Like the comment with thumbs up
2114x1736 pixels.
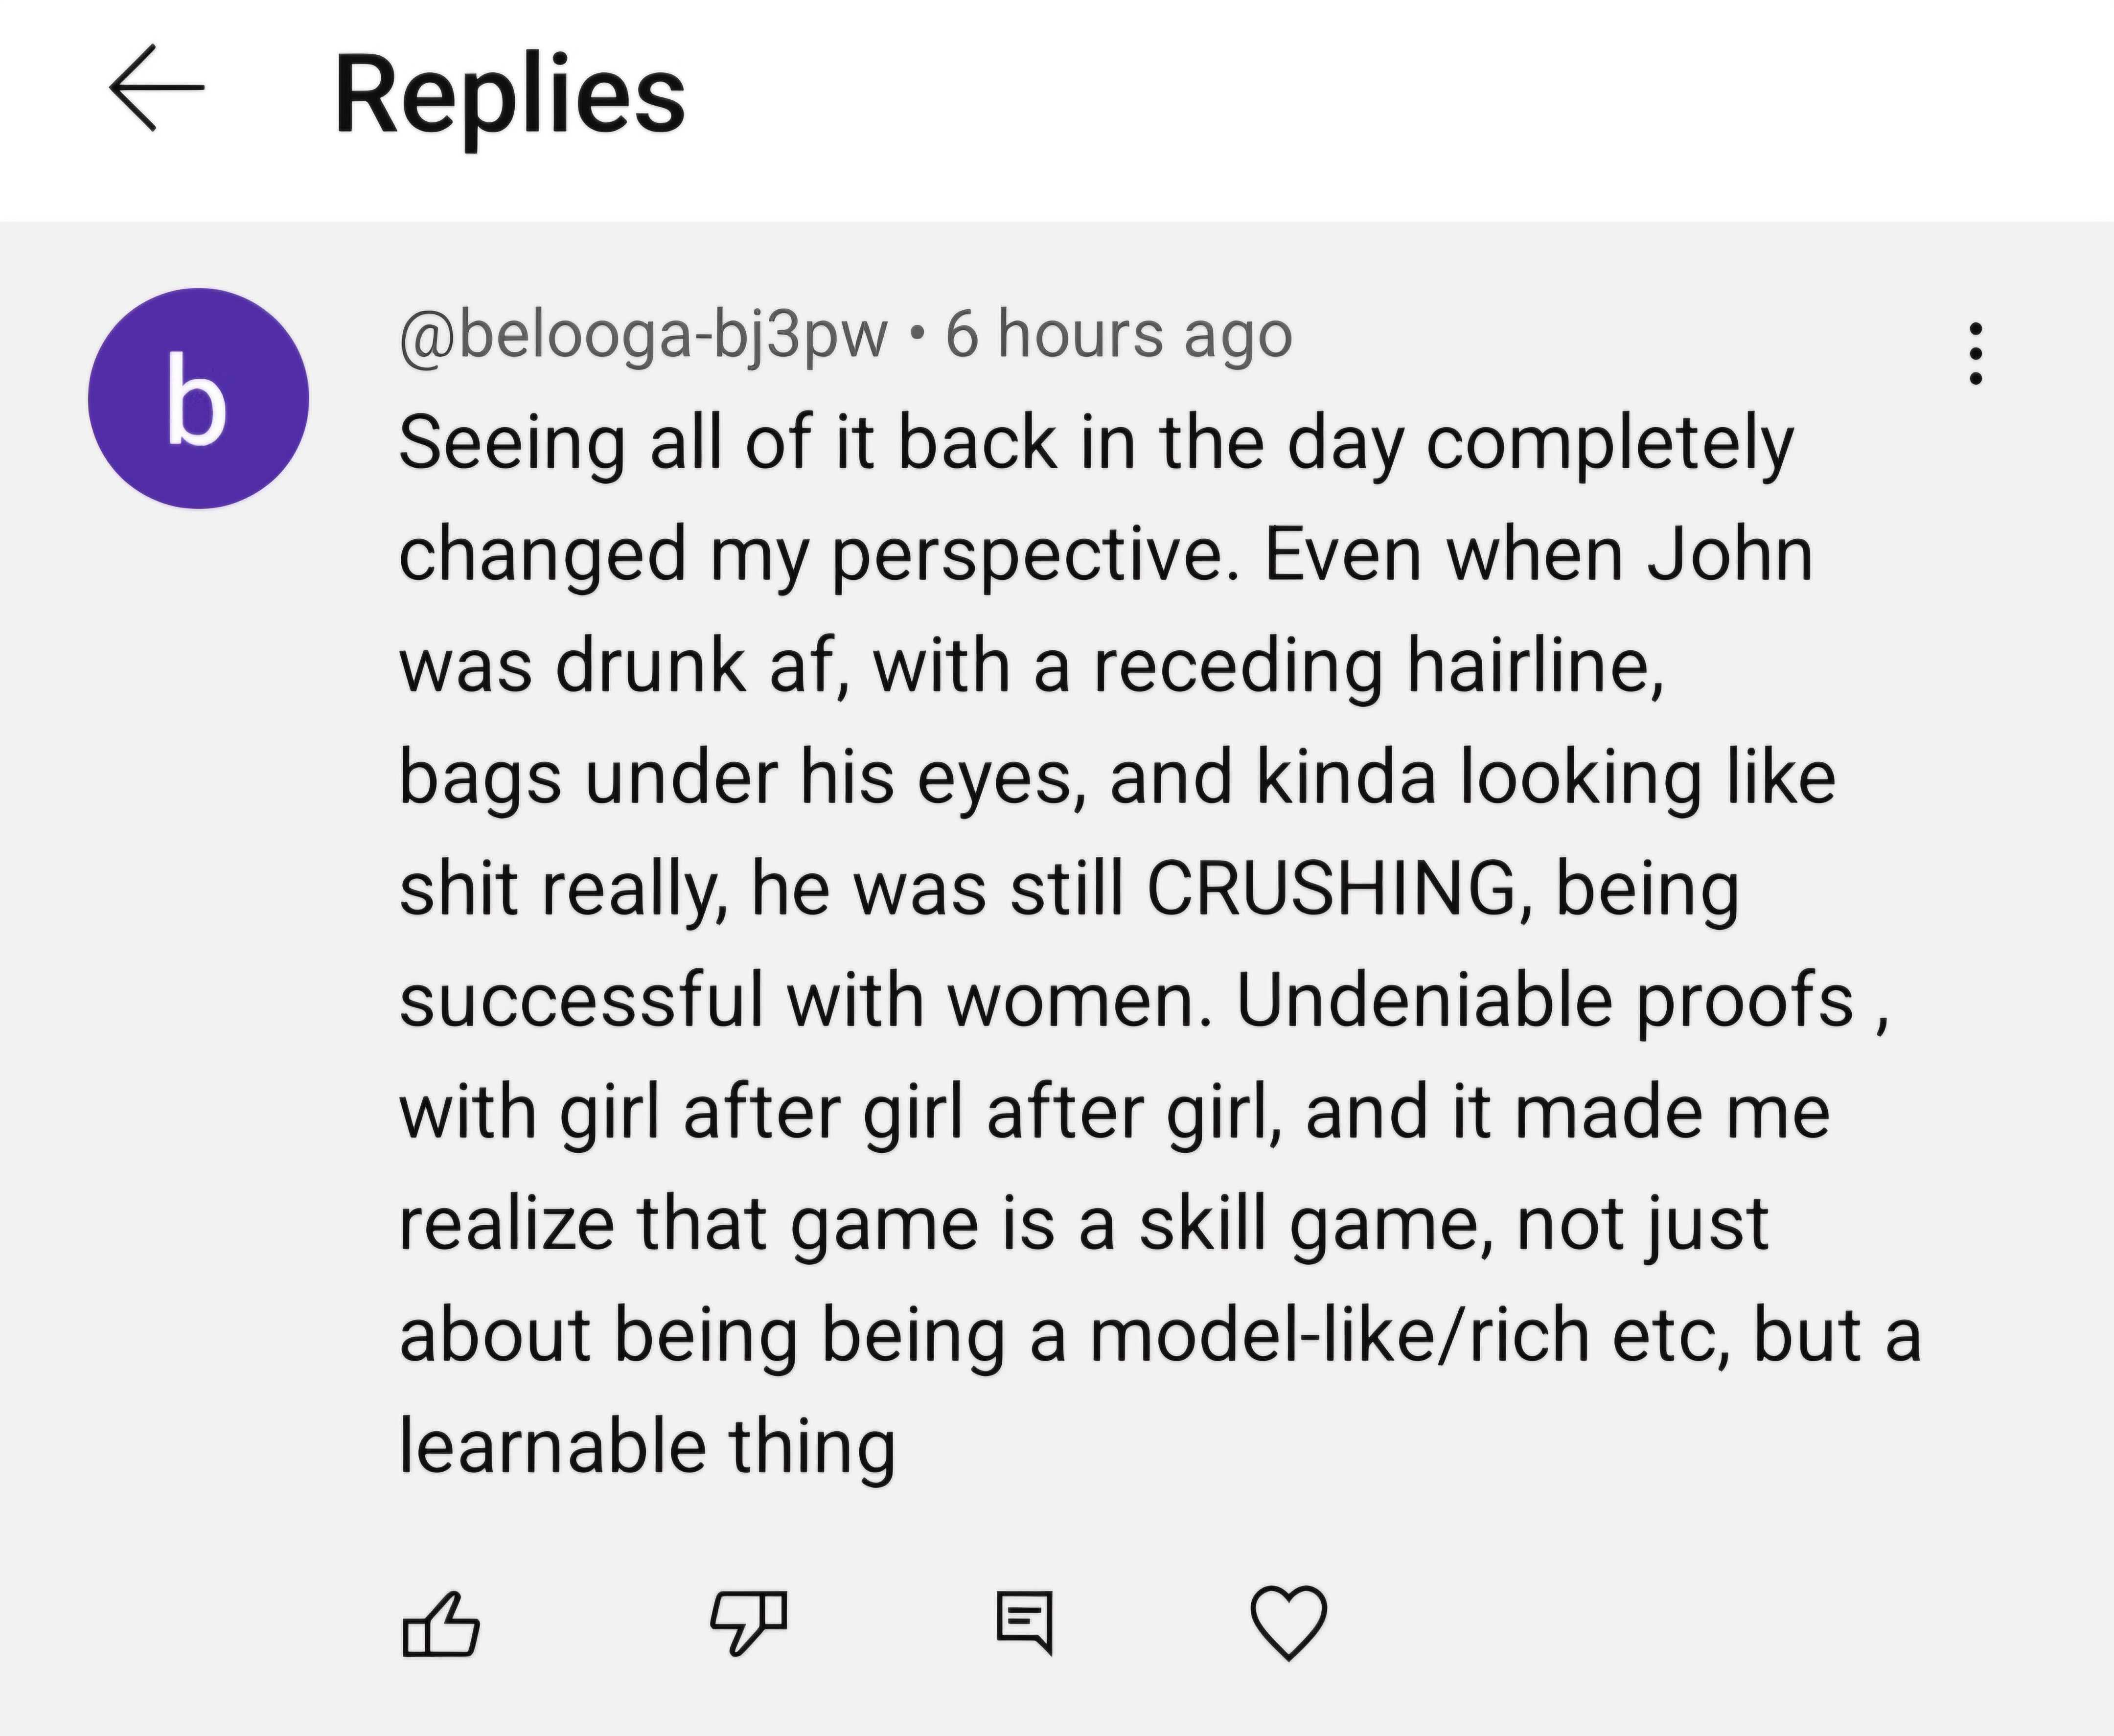[x=440, y=1624]
